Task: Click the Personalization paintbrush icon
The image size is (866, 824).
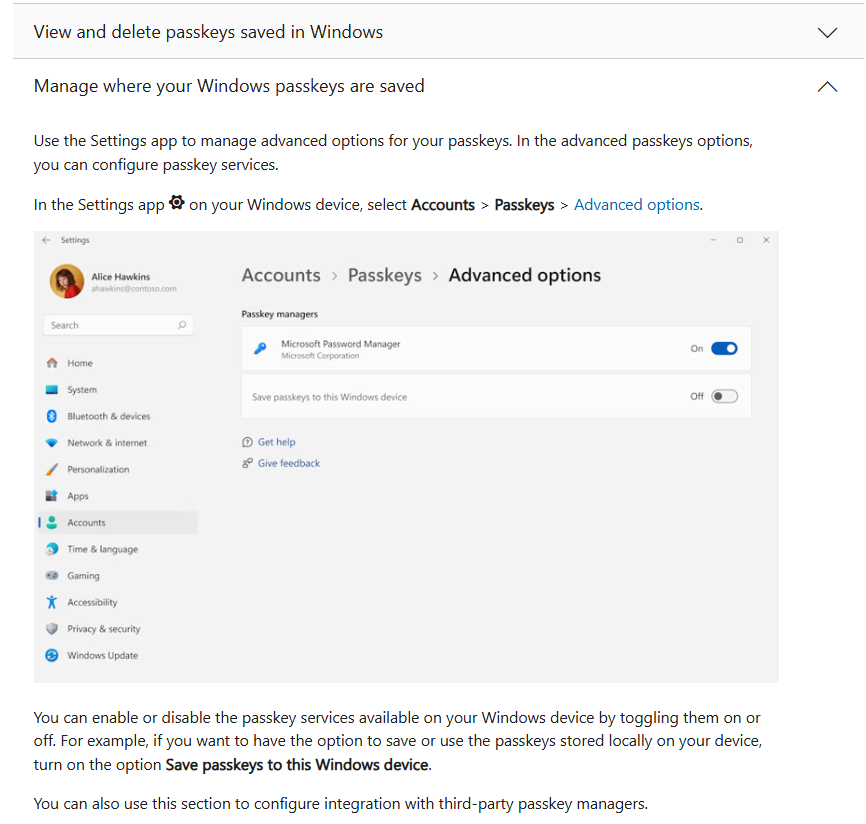Action: point(52,469)
